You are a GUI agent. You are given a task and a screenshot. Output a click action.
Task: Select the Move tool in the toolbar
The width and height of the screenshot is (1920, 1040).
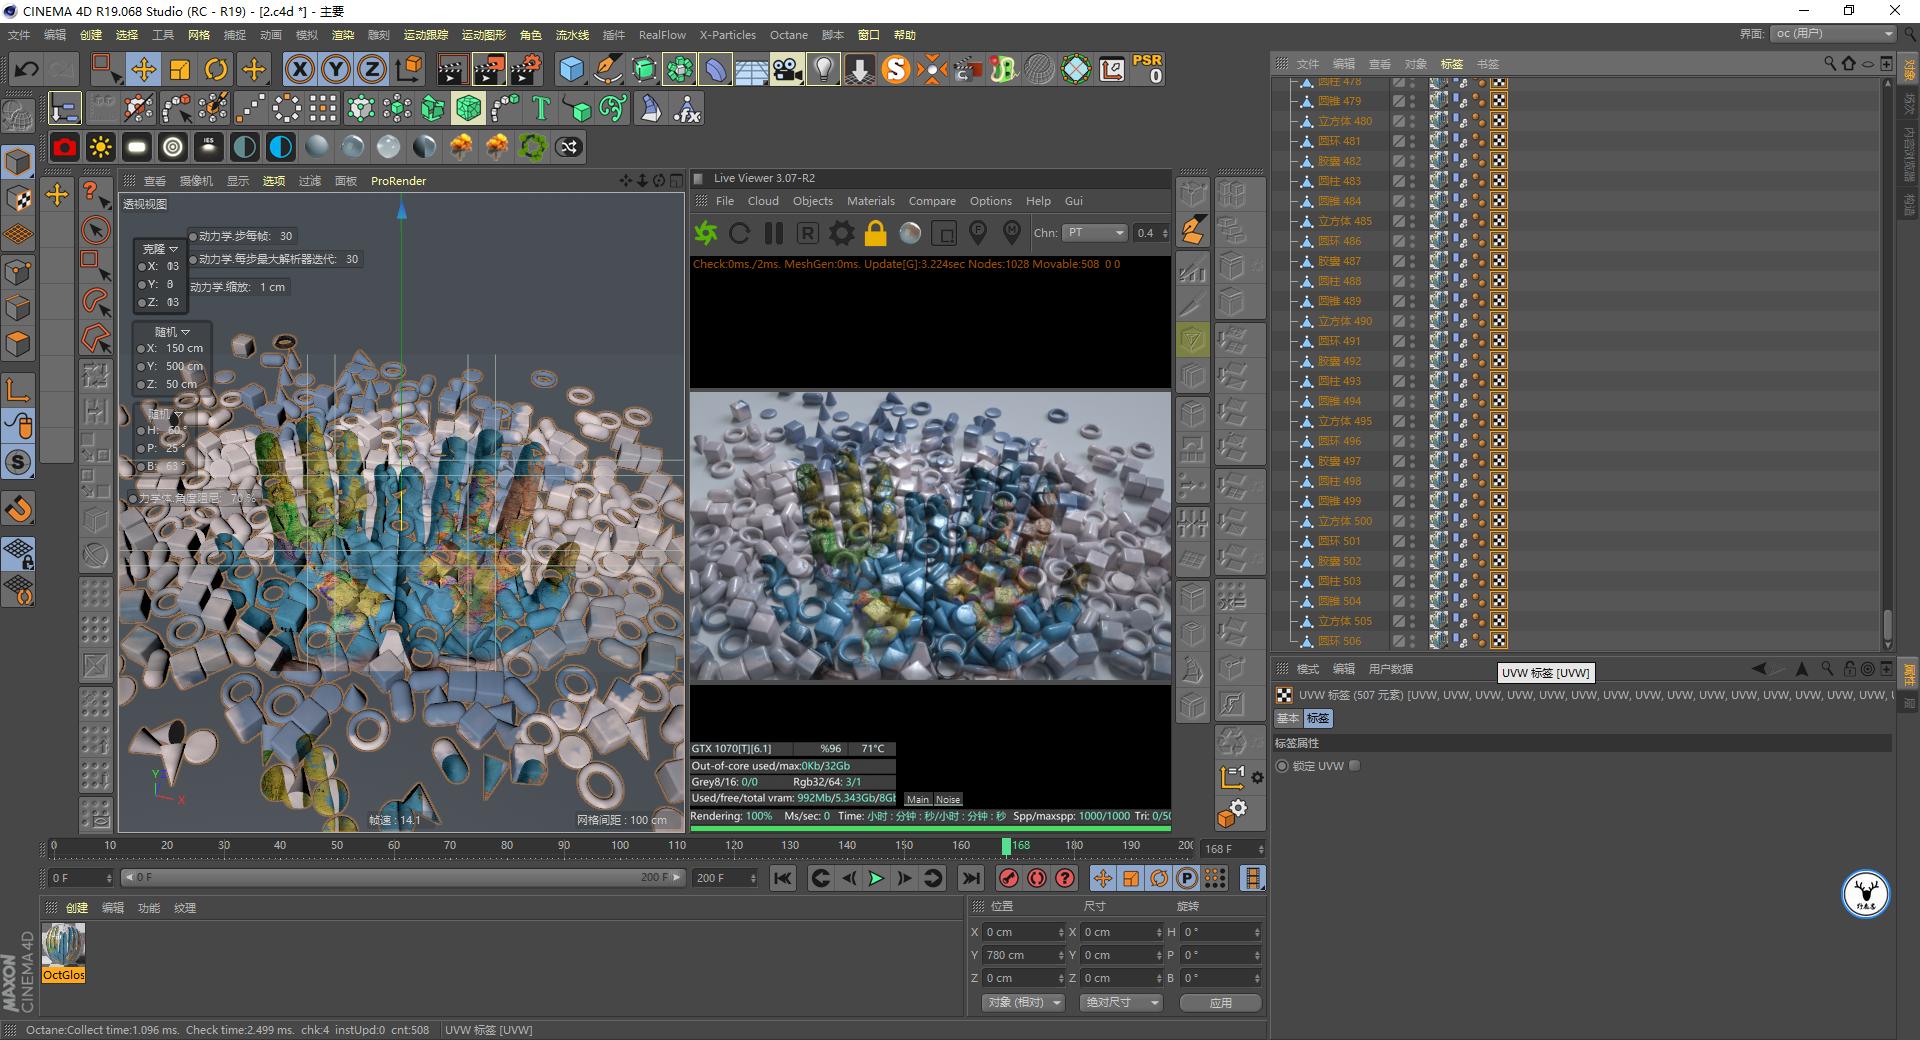point(144,69)
